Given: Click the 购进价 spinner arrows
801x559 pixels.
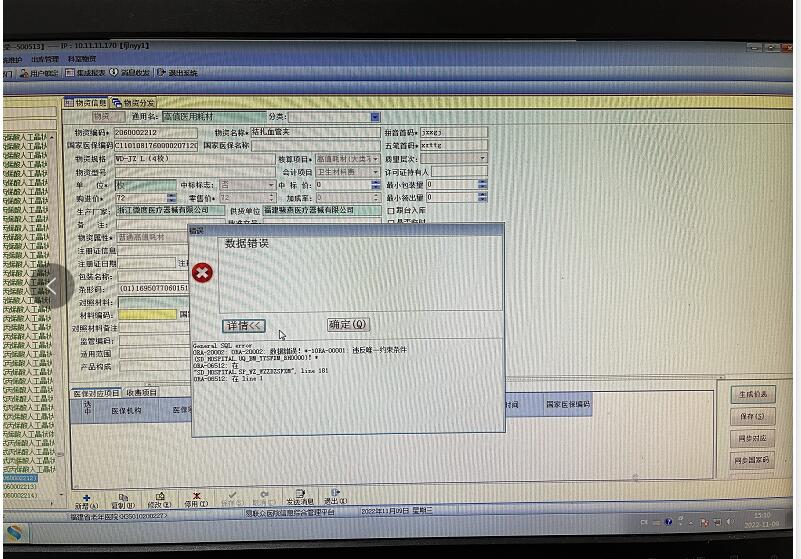Looking at the screenshot, I should point(172,198).
